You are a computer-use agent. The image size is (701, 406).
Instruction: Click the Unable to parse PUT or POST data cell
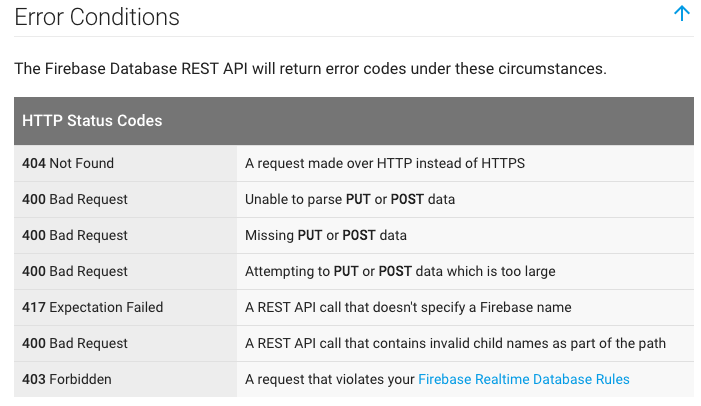(x=465, y=199)
